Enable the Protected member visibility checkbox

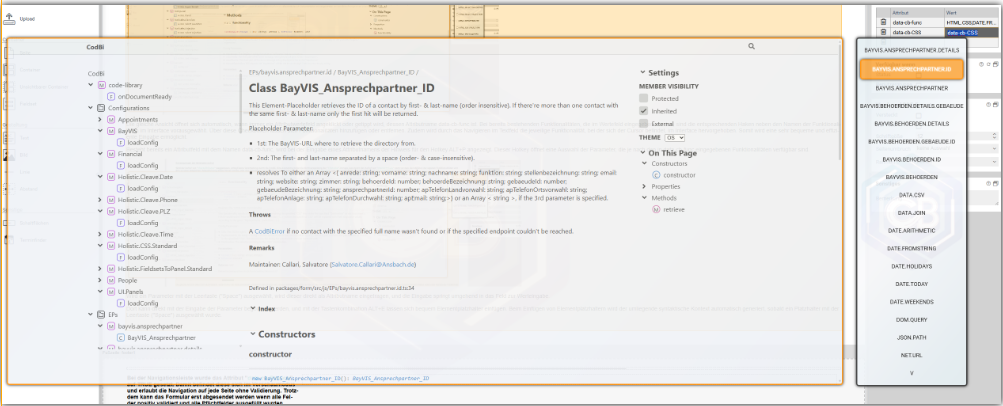(644, 99)
